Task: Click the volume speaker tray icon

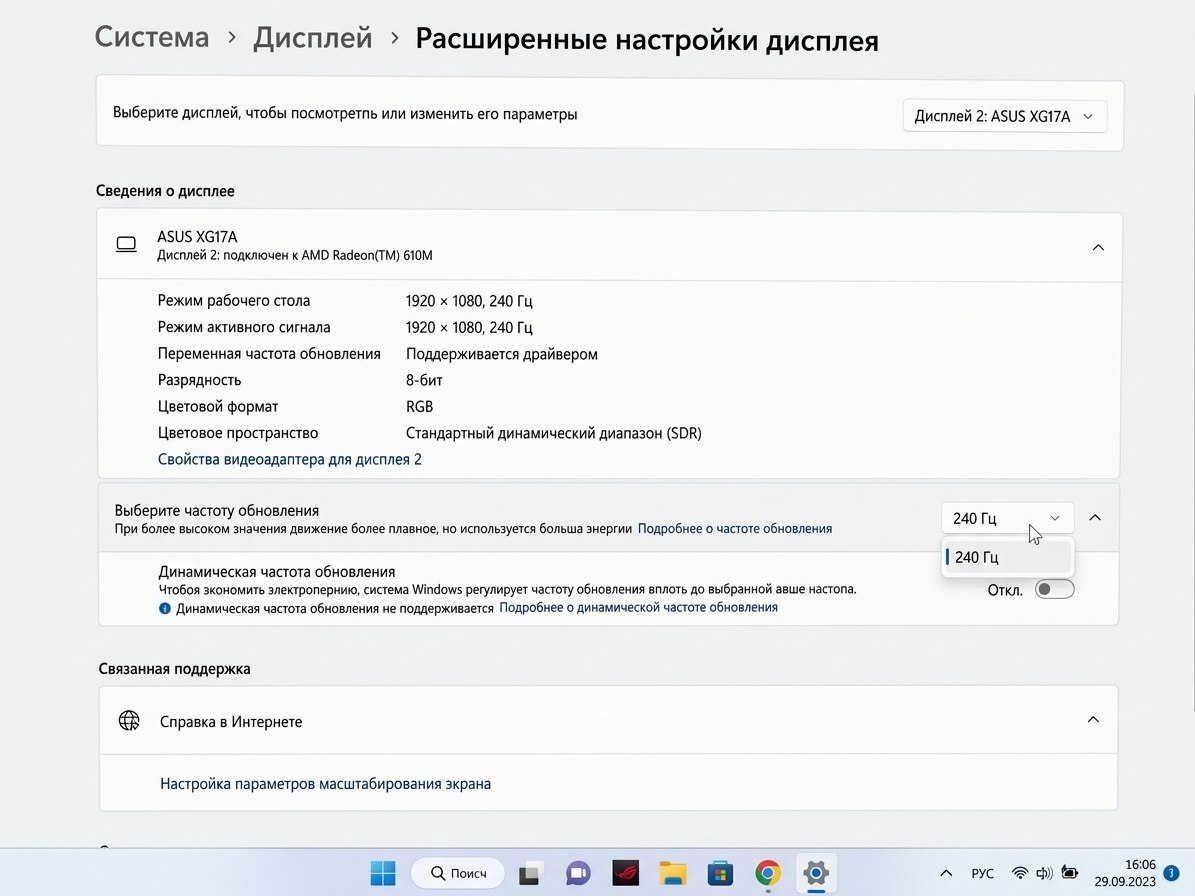Action: pos(1044,873)
